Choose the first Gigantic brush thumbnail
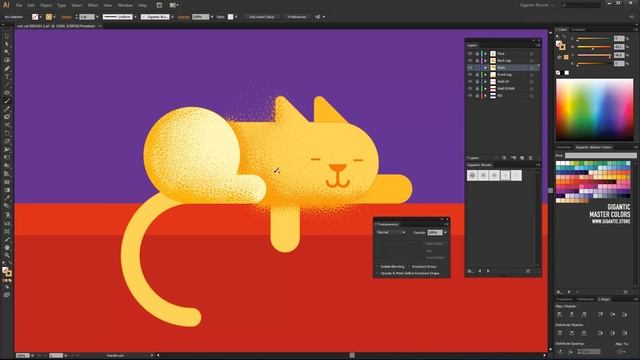This screenshot has width=640, height=360. (x=472, y=175)
